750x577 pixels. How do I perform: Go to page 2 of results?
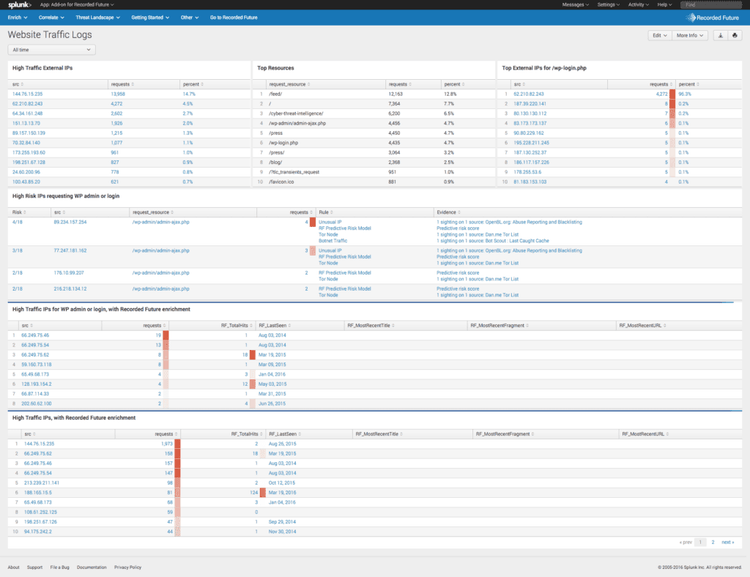[712, 541]
